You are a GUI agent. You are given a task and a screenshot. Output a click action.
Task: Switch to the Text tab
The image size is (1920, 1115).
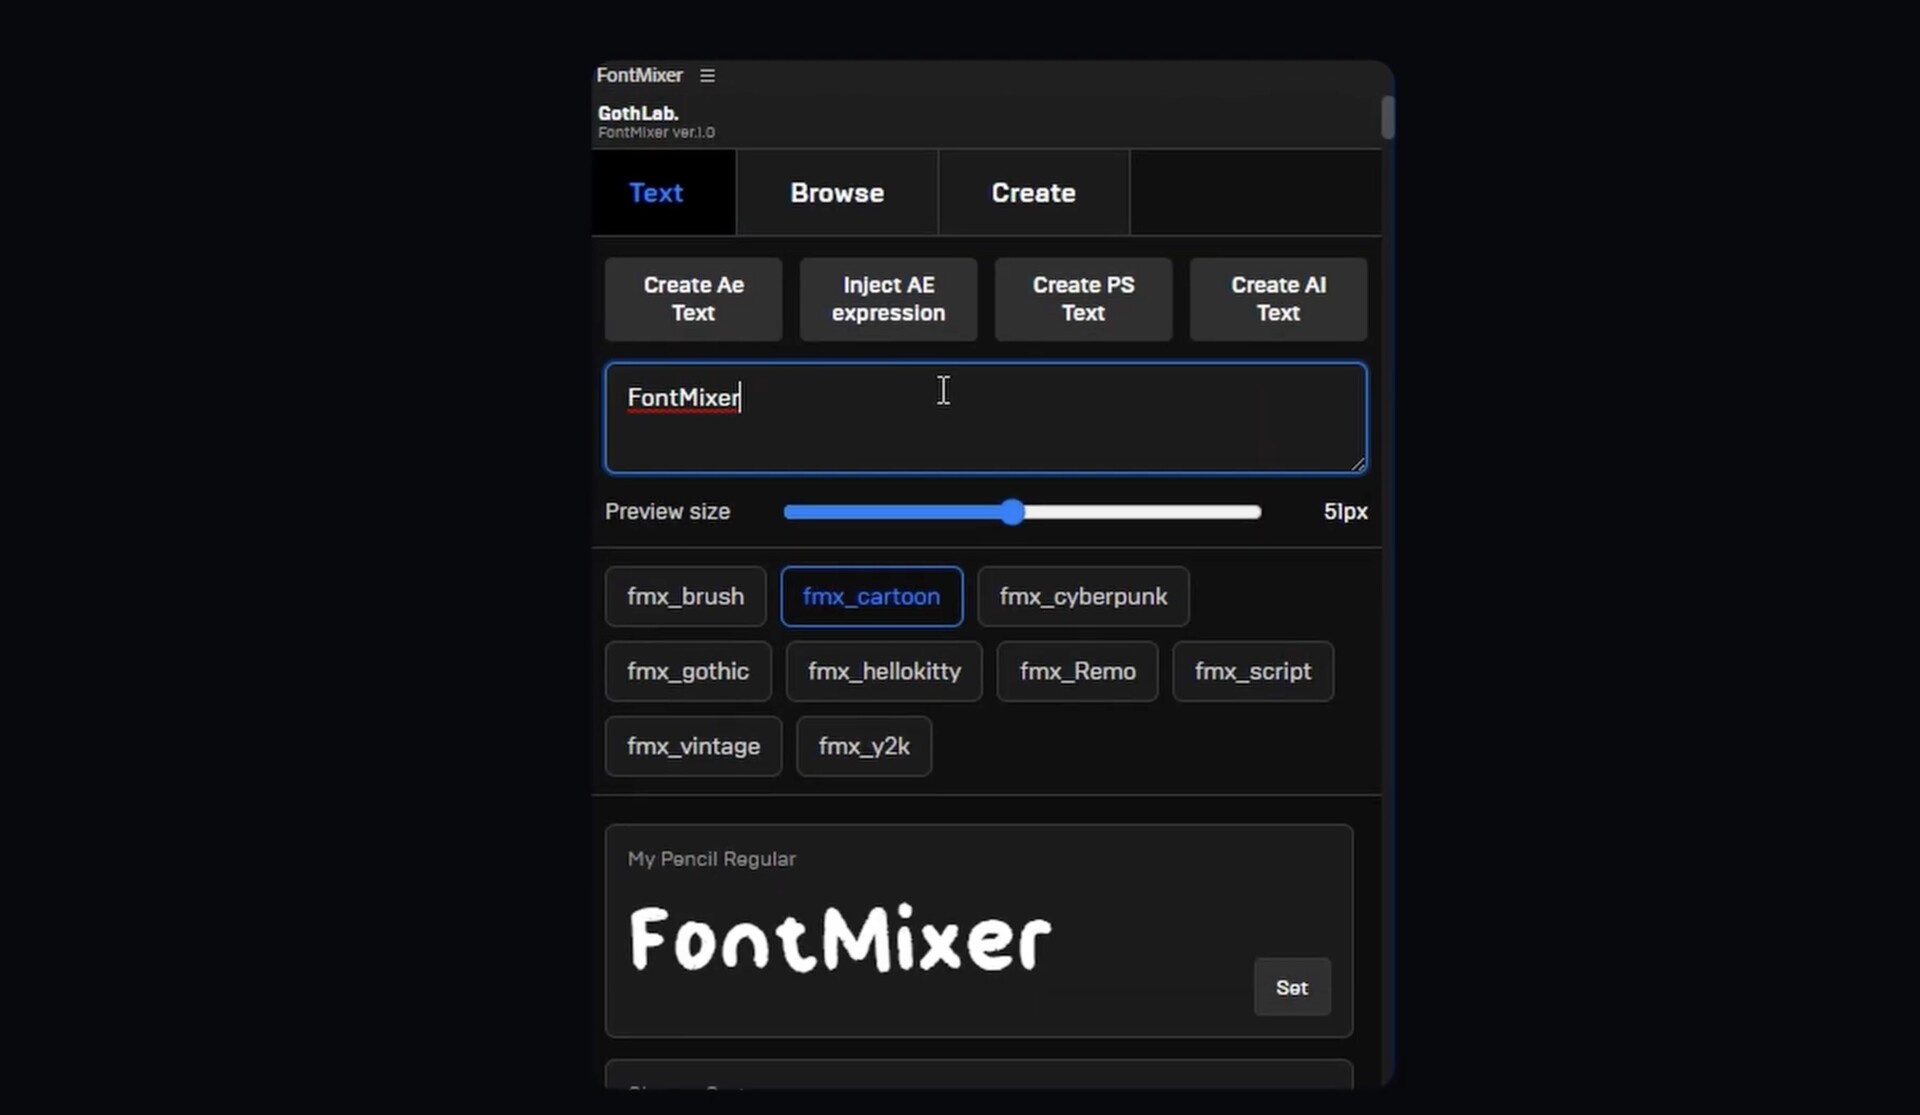pos(656,193)
